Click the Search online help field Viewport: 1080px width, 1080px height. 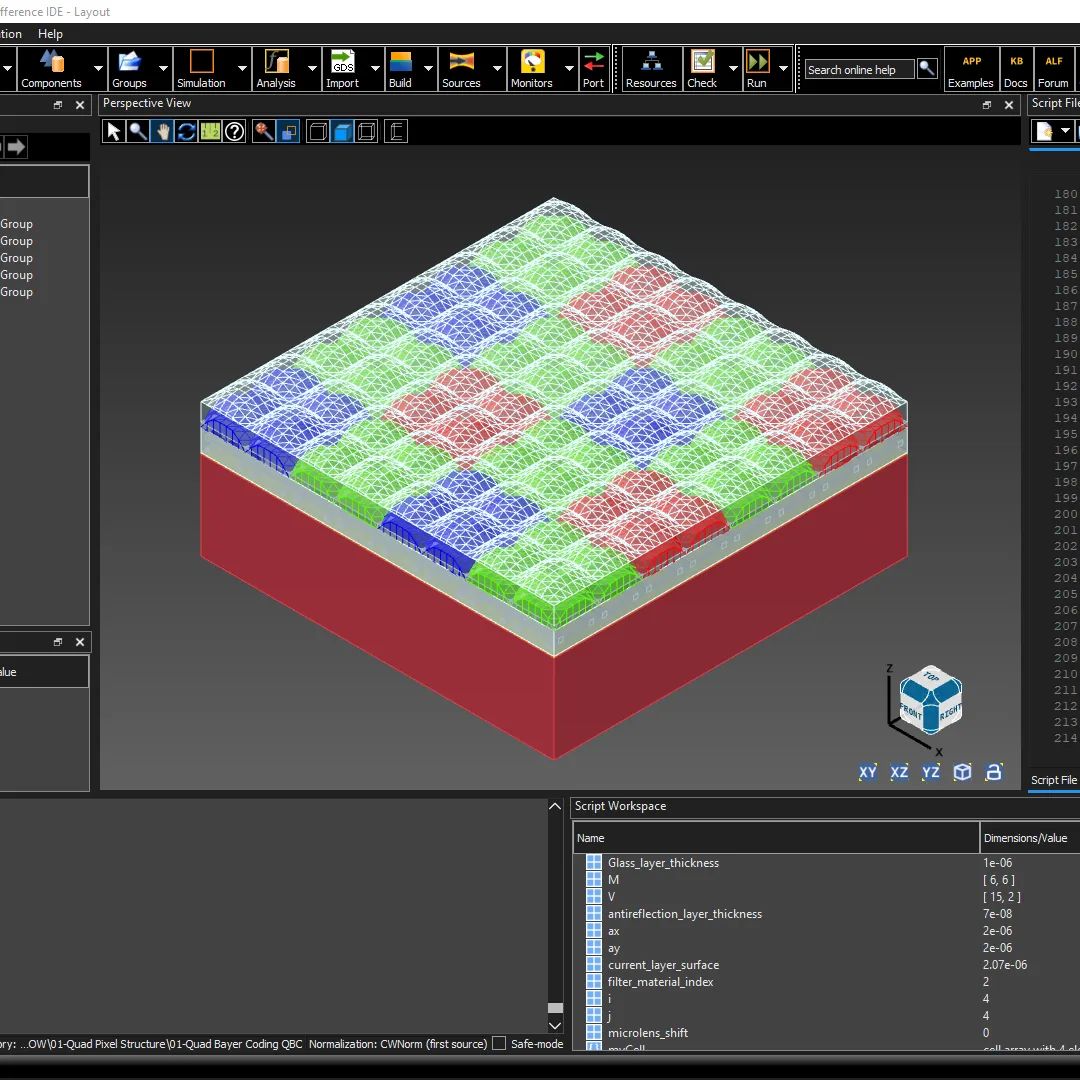coord(859,70)
